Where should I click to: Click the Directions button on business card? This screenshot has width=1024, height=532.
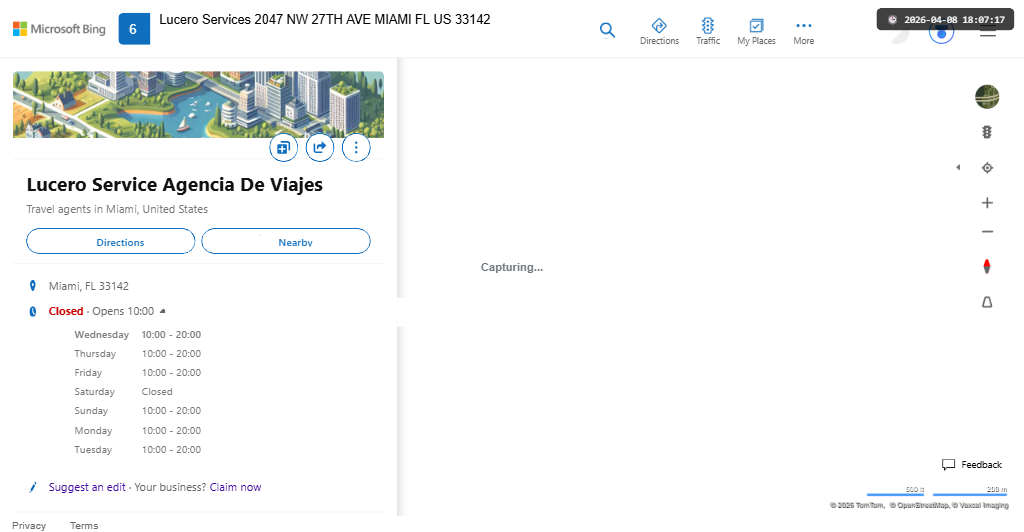click(110, 242)
